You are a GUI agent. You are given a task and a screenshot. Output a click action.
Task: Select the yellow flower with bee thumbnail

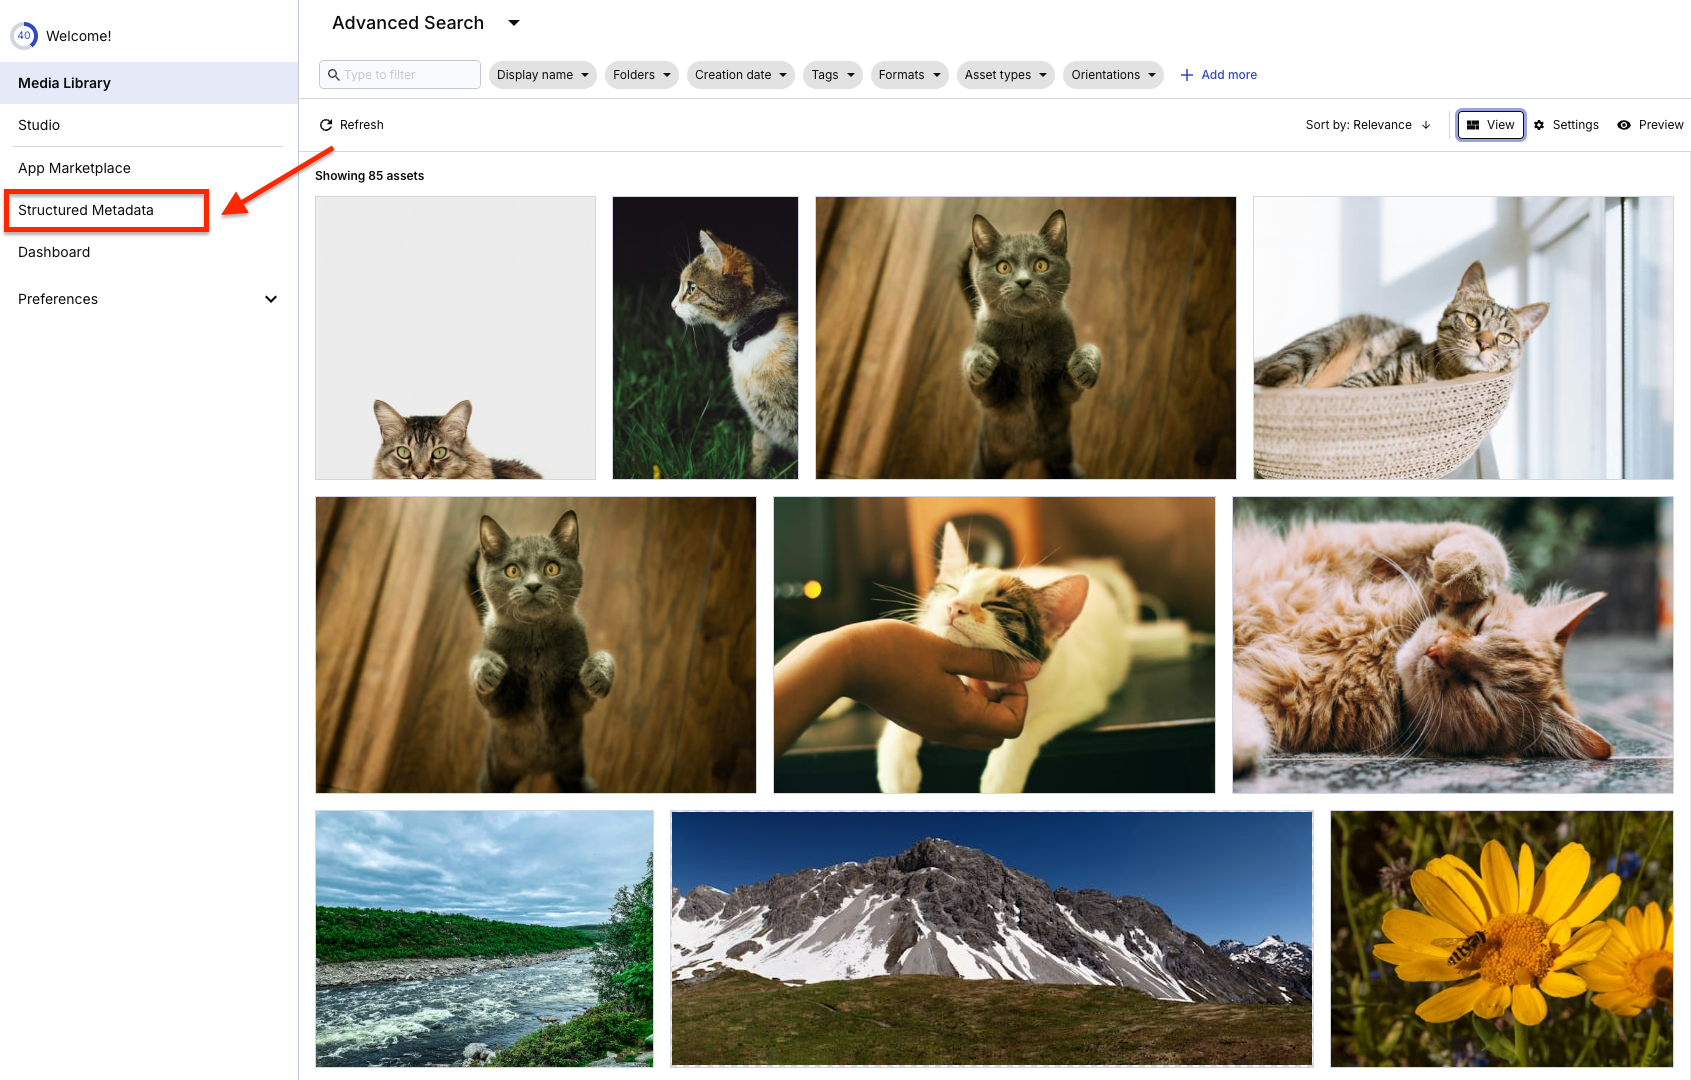click(x=1501, y=938)
